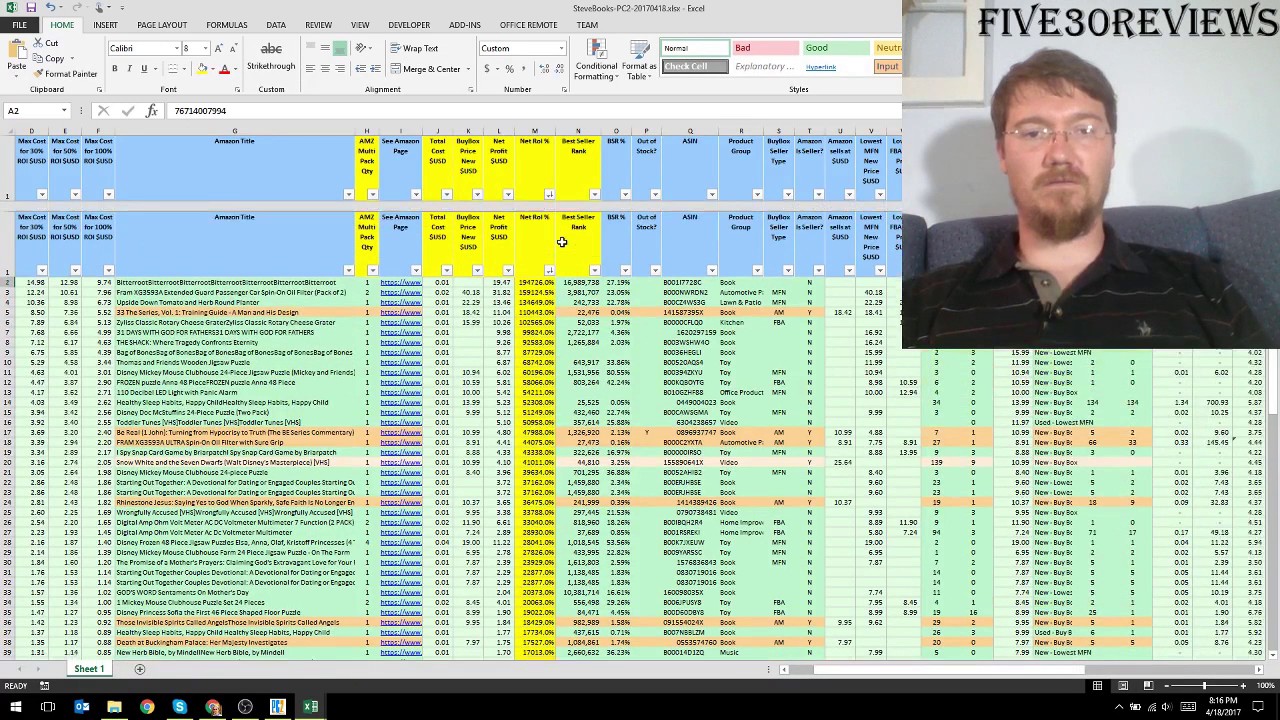Open the FORMULAS ribbon tab

pos(227,25)
